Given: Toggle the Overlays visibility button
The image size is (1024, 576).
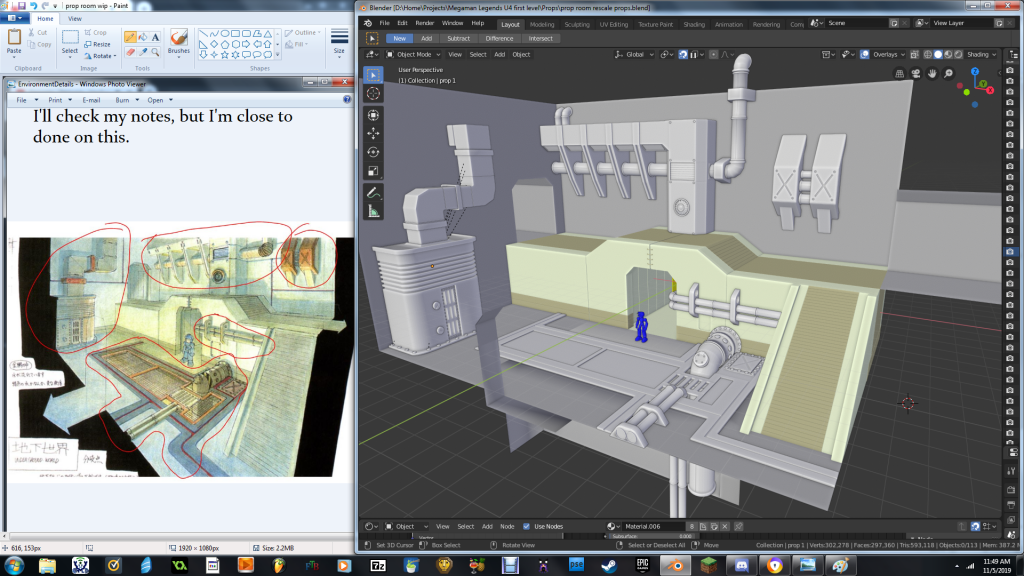Looking at the screenshot, I should click(x=865, y=55).
